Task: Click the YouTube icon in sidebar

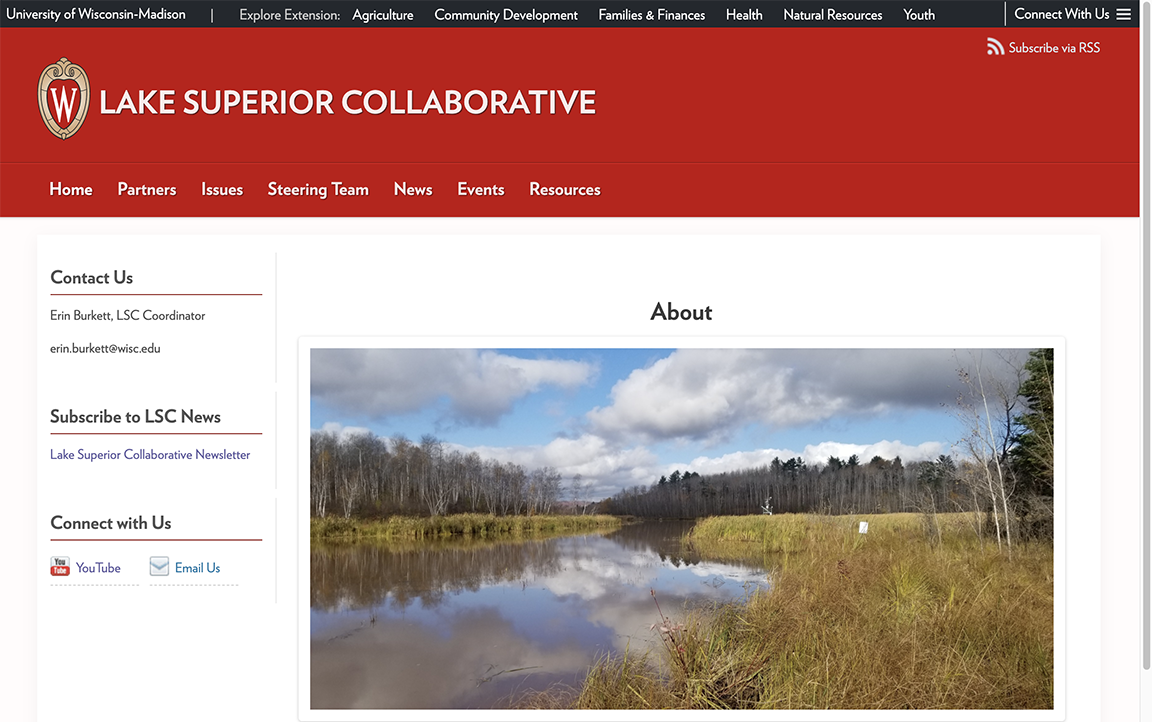Action: click(60, 567)
